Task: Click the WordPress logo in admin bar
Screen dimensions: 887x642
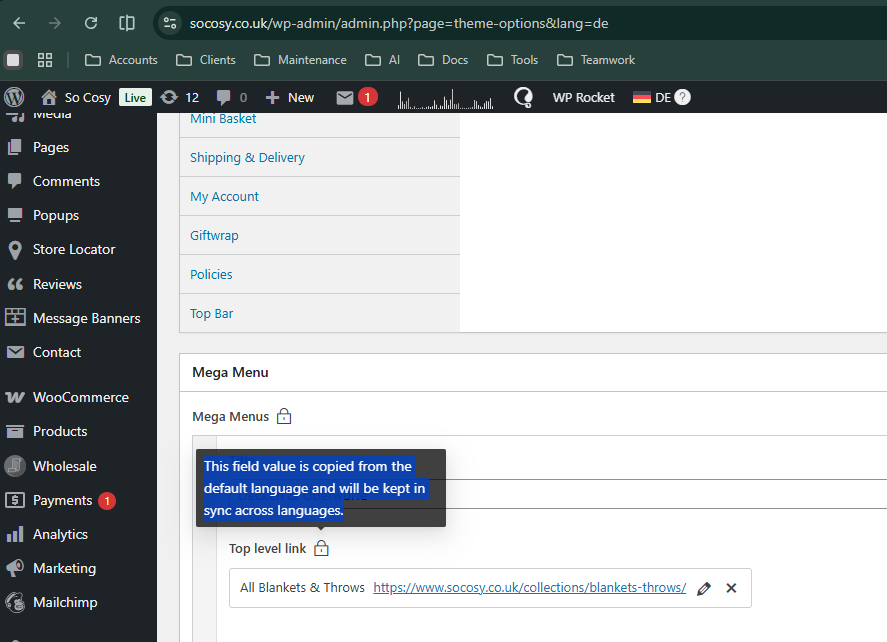Action: [x=15, y=97]
